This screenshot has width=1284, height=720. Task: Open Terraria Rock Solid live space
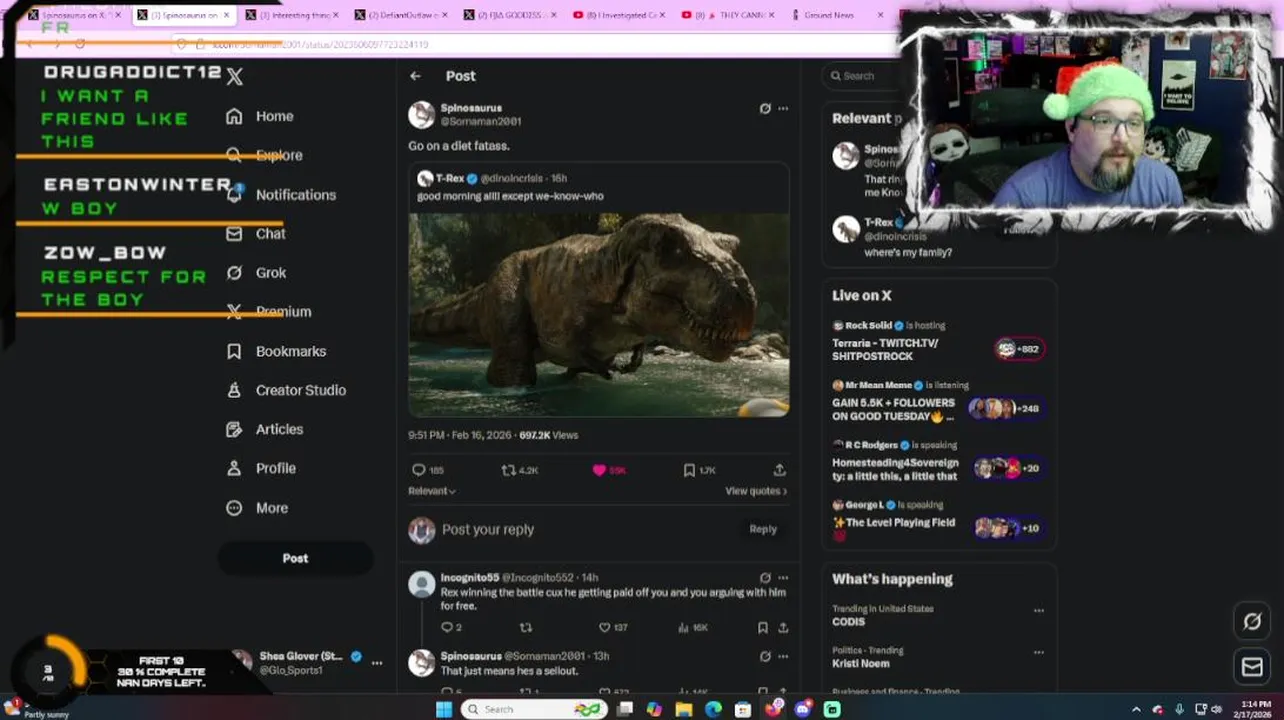tap(937, 342)
